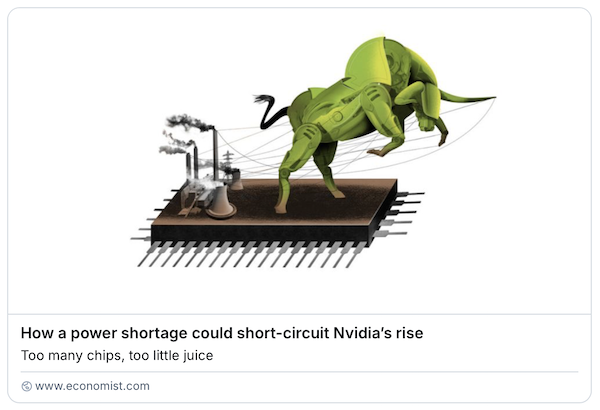Open the Nvidia power shortage headline
The image size is (600, 410).
click(x=222, y=333)
